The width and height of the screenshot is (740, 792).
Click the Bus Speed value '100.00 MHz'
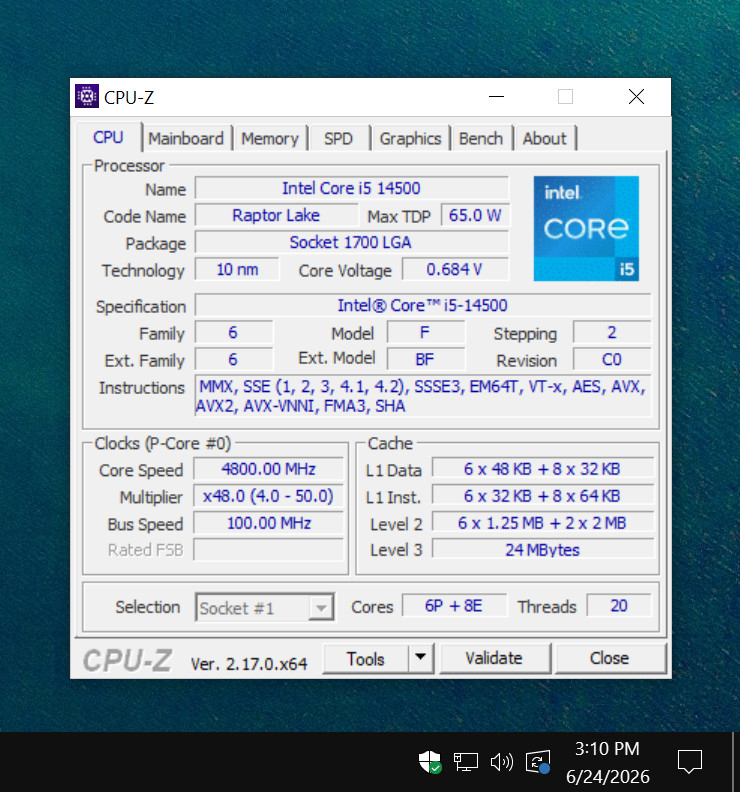269,523
